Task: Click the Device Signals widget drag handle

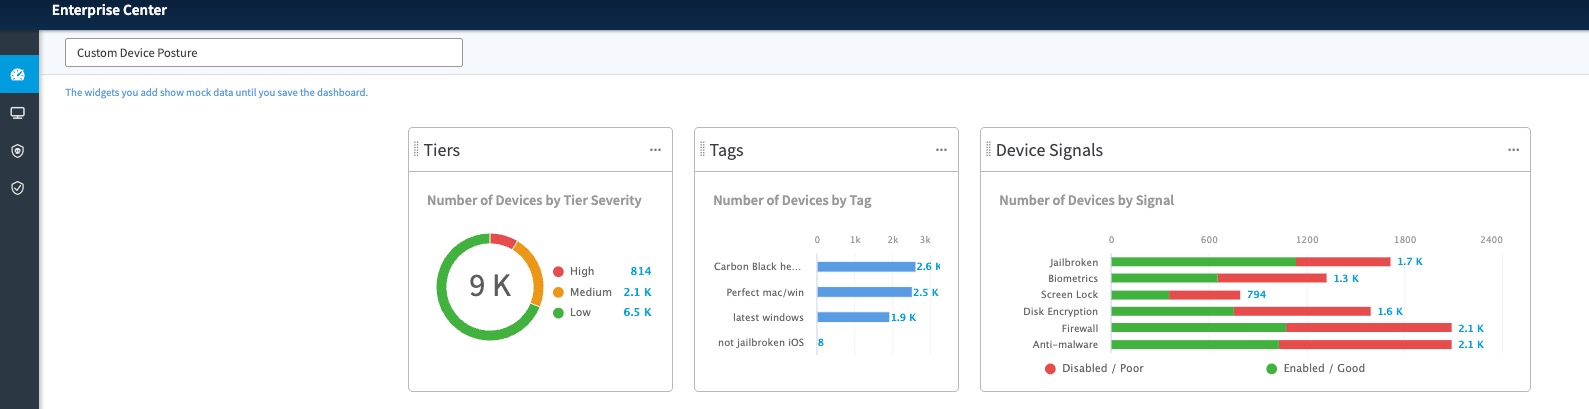Action: click(x=988, y=150)
